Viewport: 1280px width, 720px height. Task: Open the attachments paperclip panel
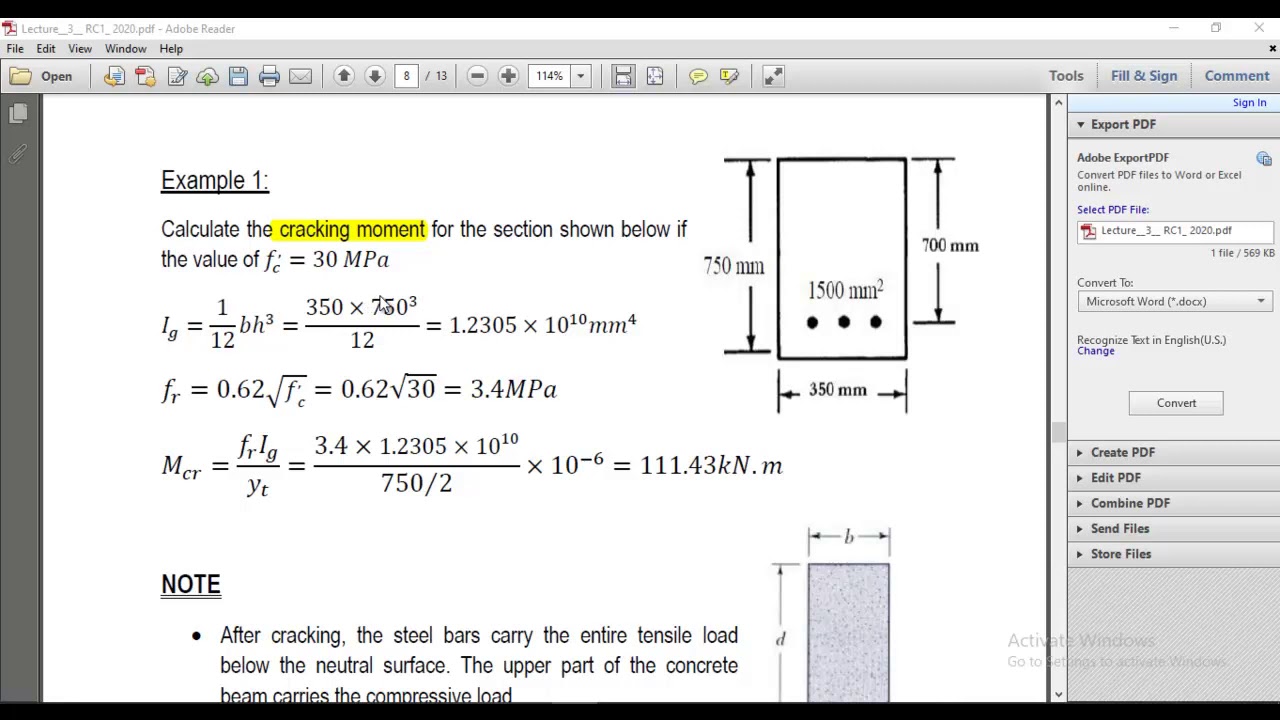[18, 154]
